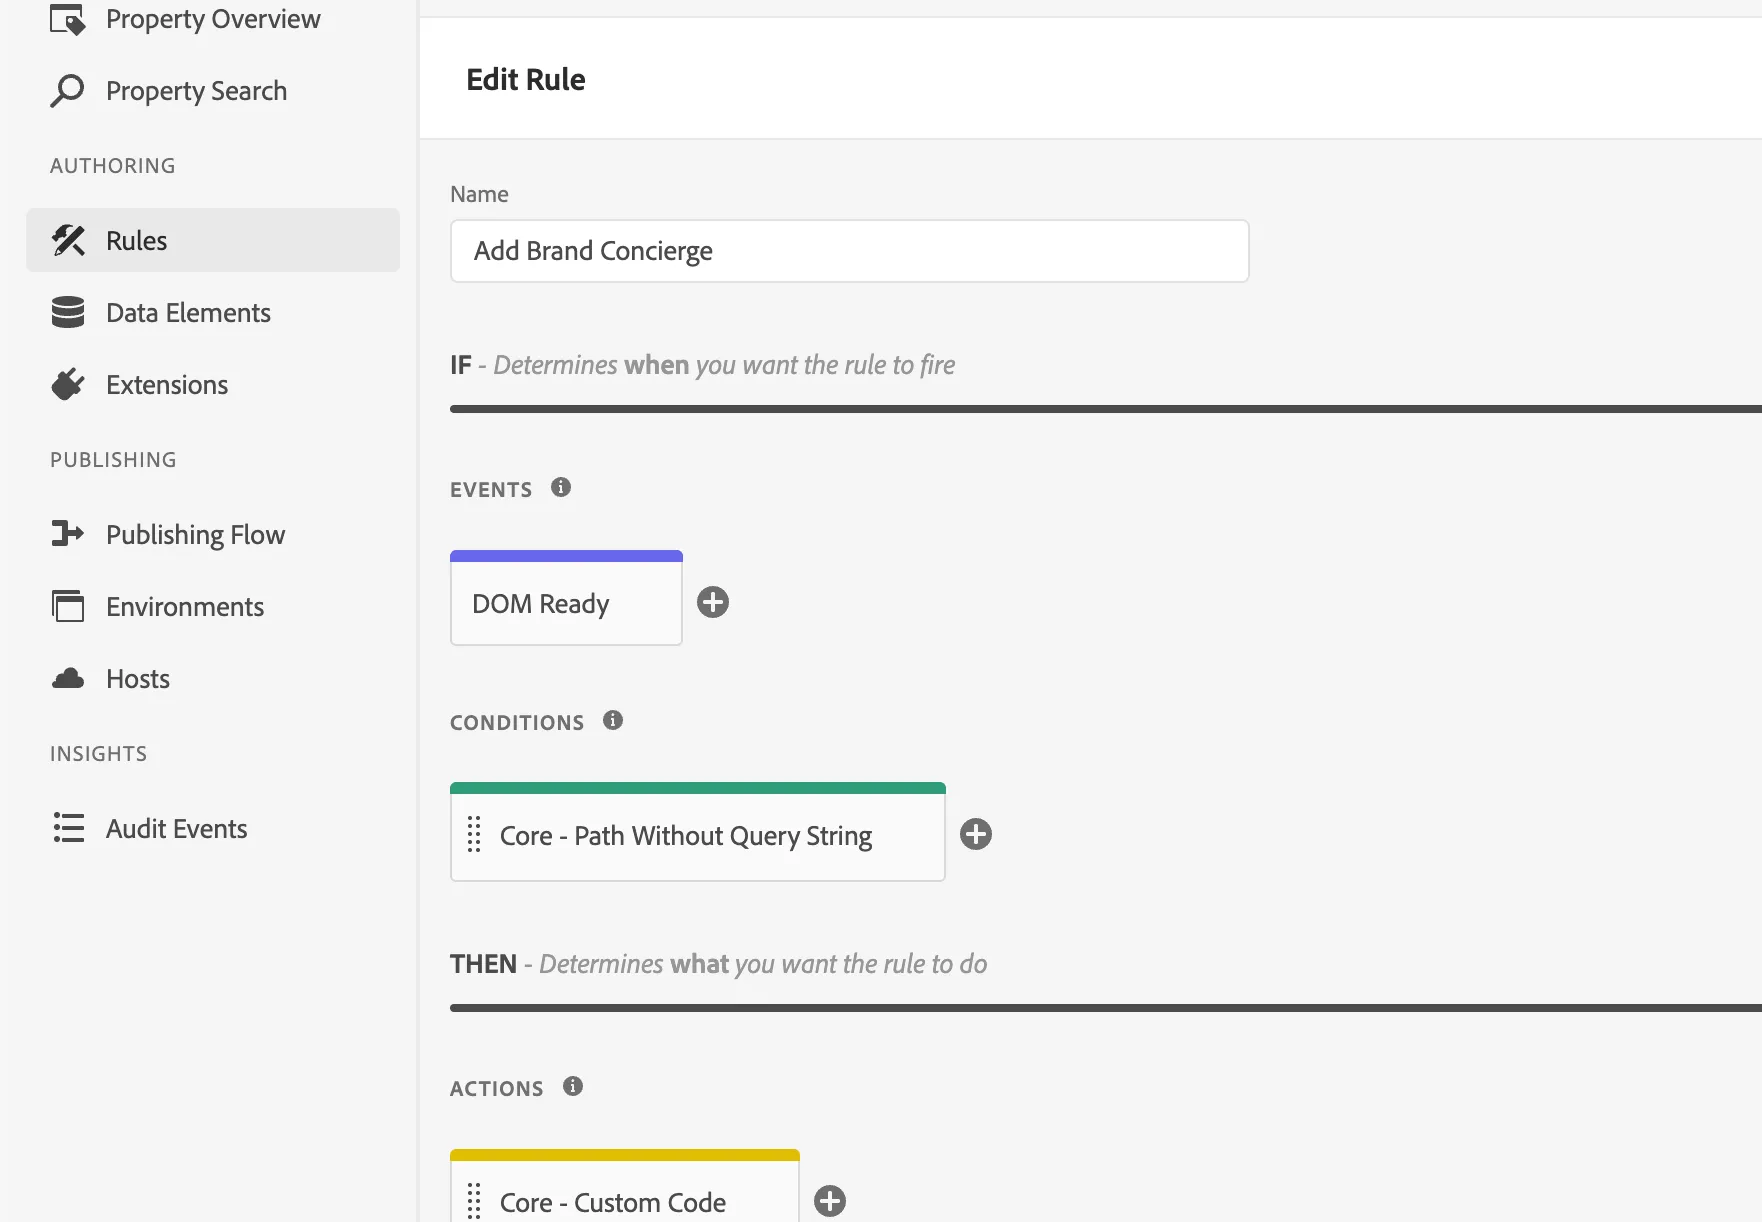The width and height of the screenshot is (1762, 1222).
Task: Click the Rules hammer icon
Action: click(x=68, y=240)
